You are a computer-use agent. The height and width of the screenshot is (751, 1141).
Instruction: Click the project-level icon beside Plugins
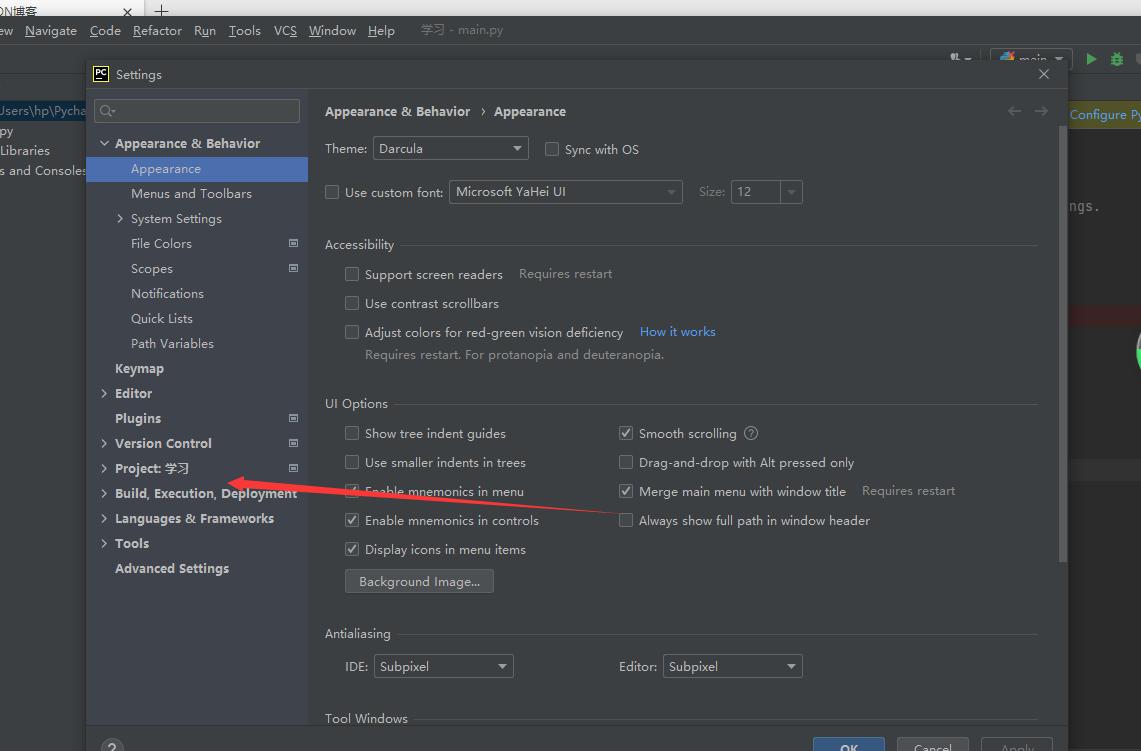pyautogui.click(x=293, y=418)
